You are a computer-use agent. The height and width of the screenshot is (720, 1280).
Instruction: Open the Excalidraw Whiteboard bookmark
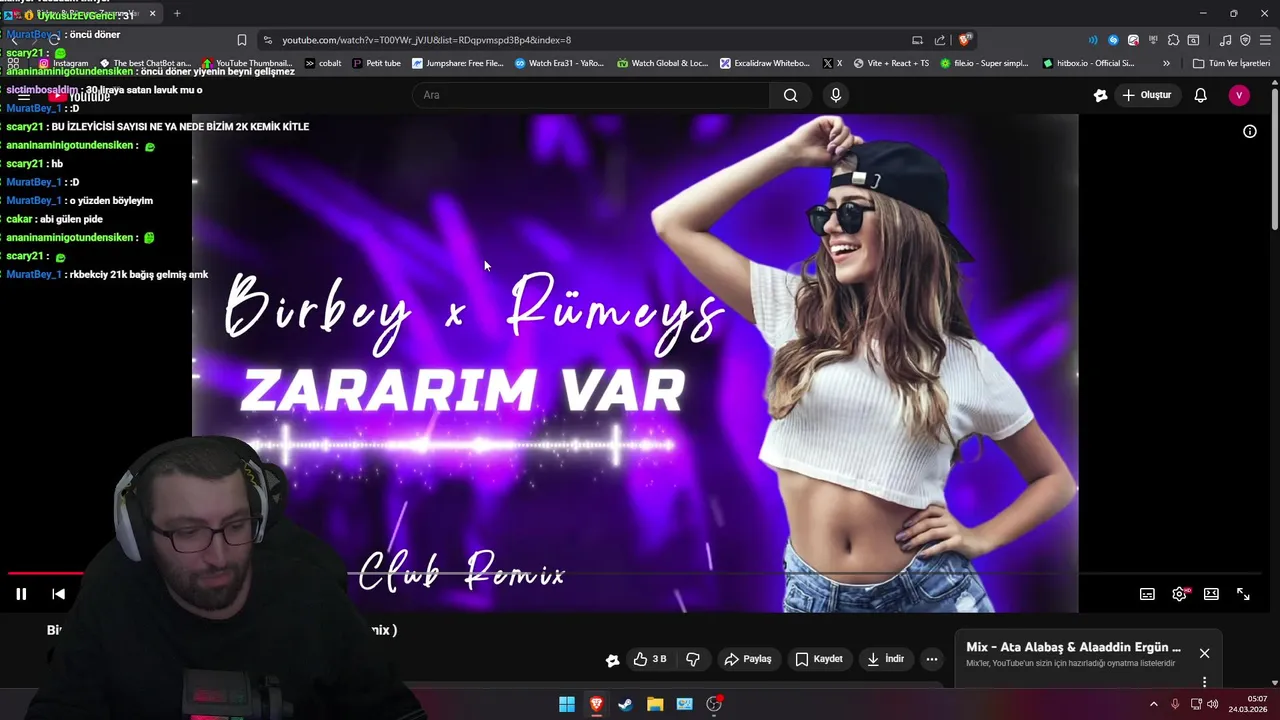[765, 63]
